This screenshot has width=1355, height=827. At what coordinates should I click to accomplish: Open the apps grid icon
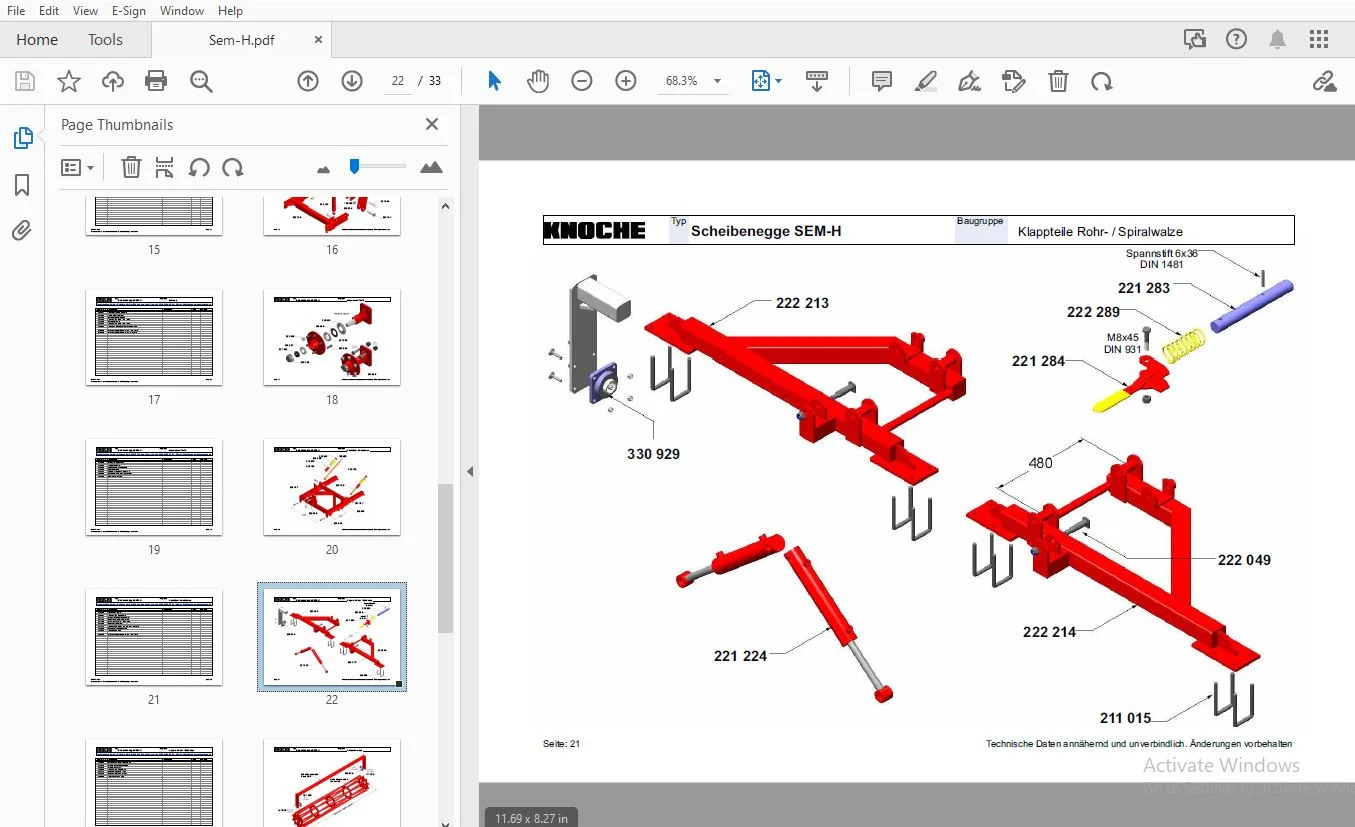(x=1319, y=40)
